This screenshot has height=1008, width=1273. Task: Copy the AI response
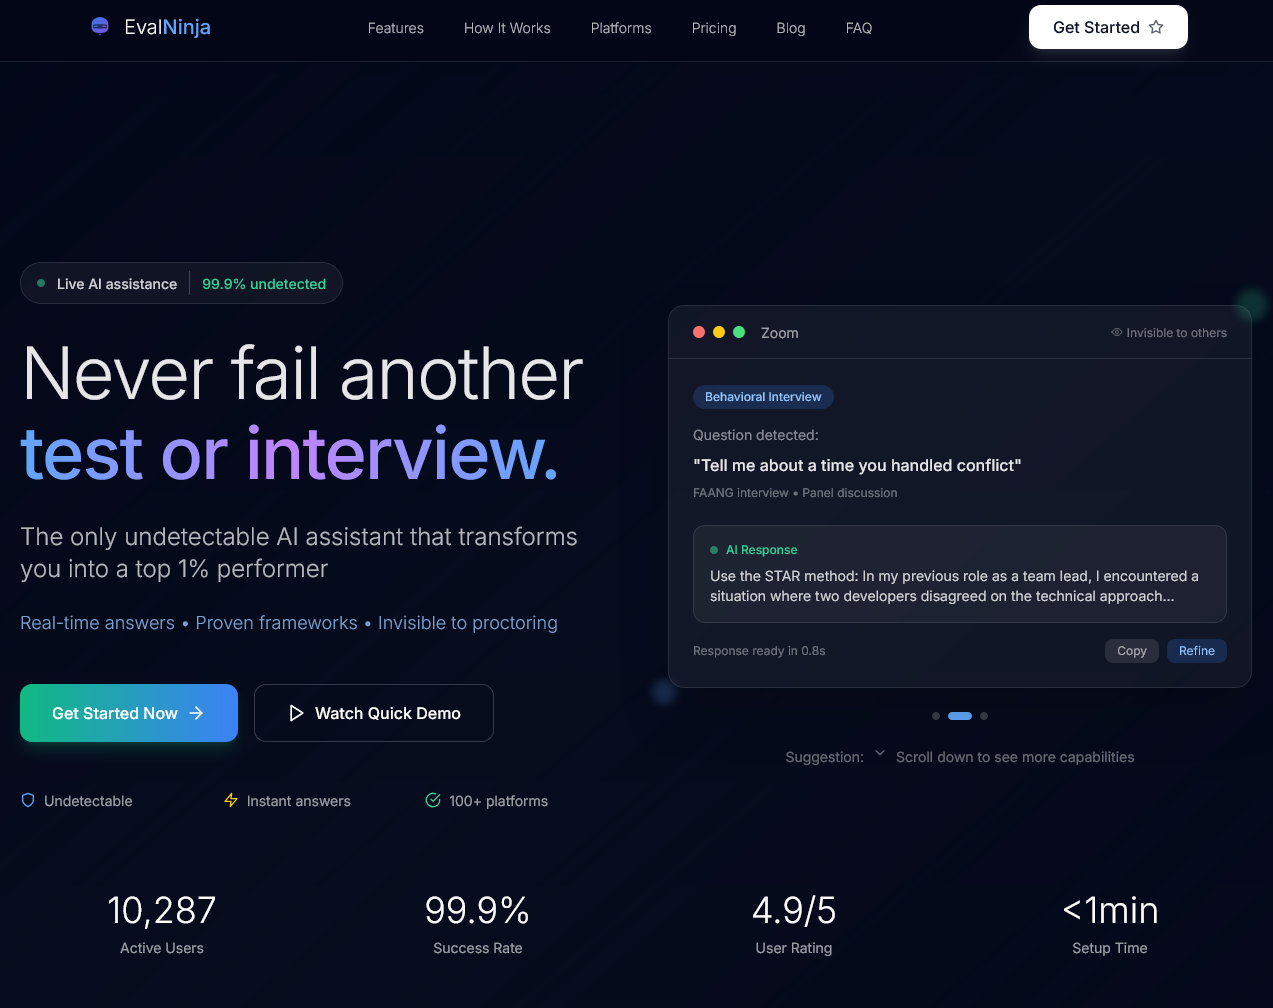tap(1132, 651)
